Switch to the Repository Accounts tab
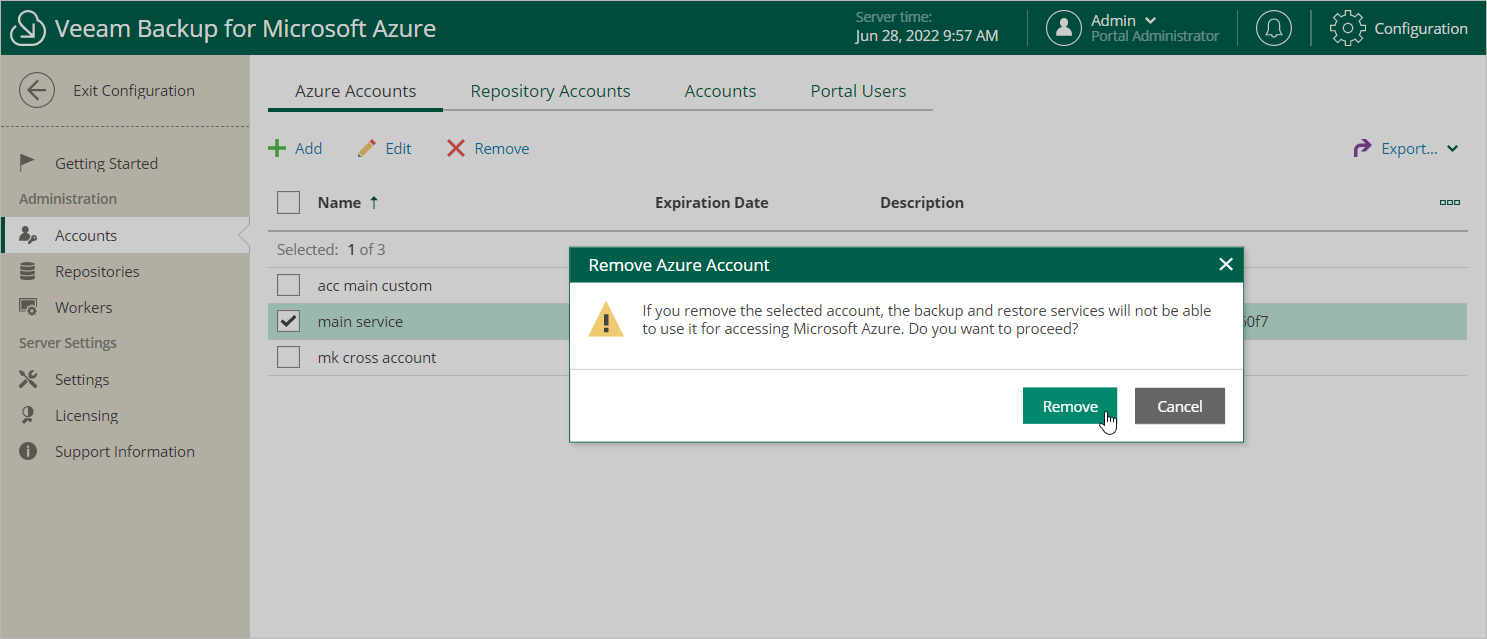Screen dimensions: 1487x639 tap(550, 91)
